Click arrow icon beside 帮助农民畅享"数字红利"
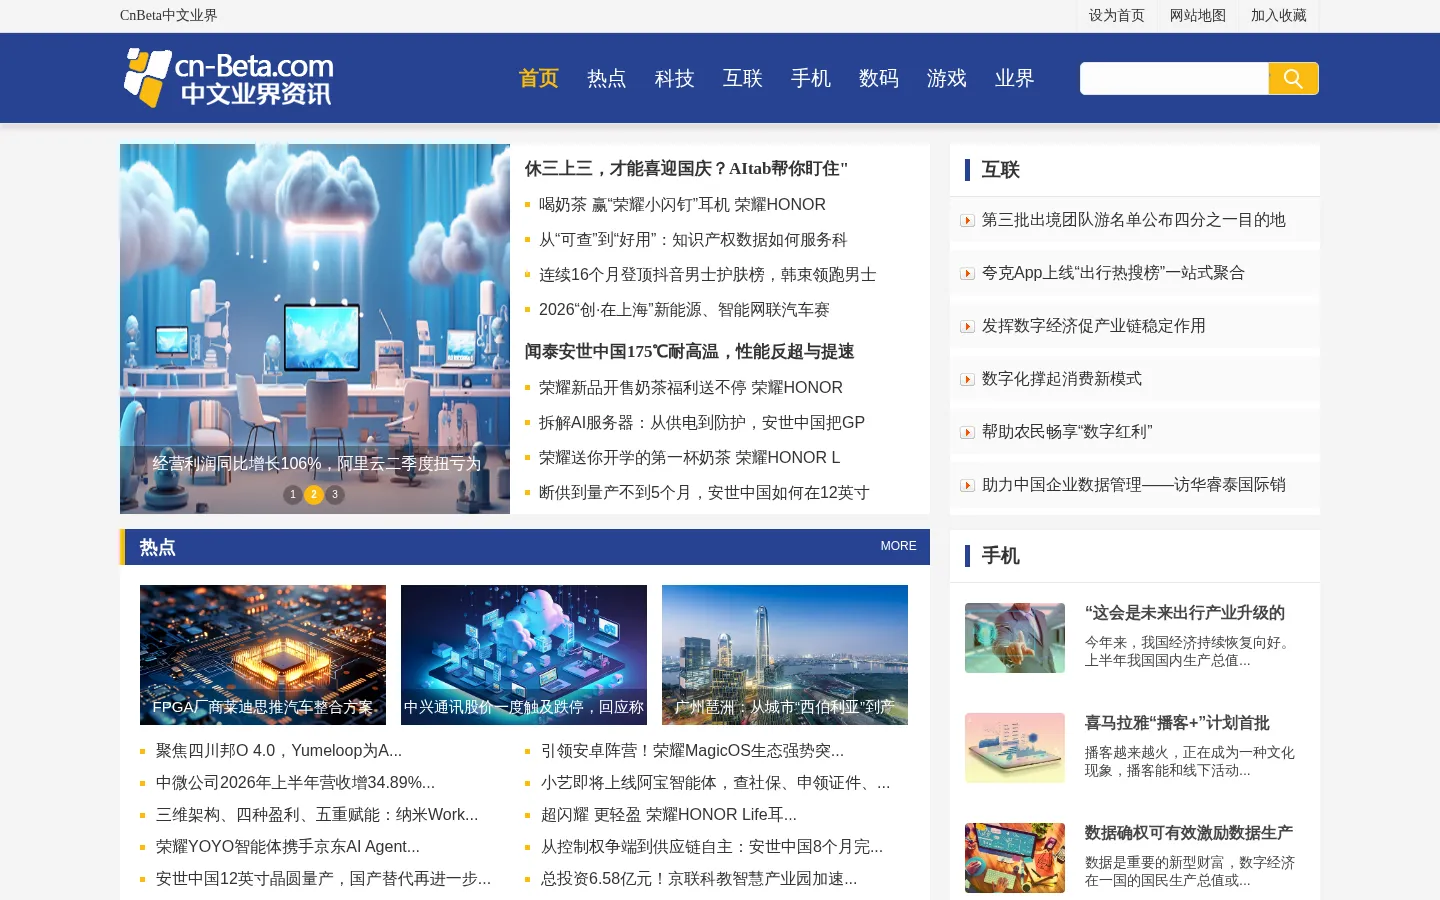Screen dimensions: 1440x900 tap(967, 432)
